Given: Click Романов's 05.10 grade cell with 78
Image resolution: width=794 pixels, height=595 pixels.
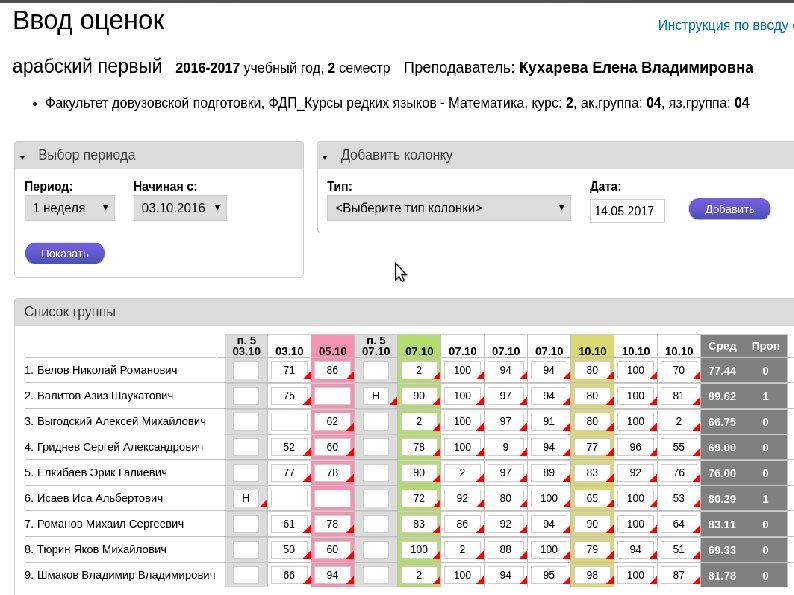Looking at the screenshot, I should pos(333,524).
